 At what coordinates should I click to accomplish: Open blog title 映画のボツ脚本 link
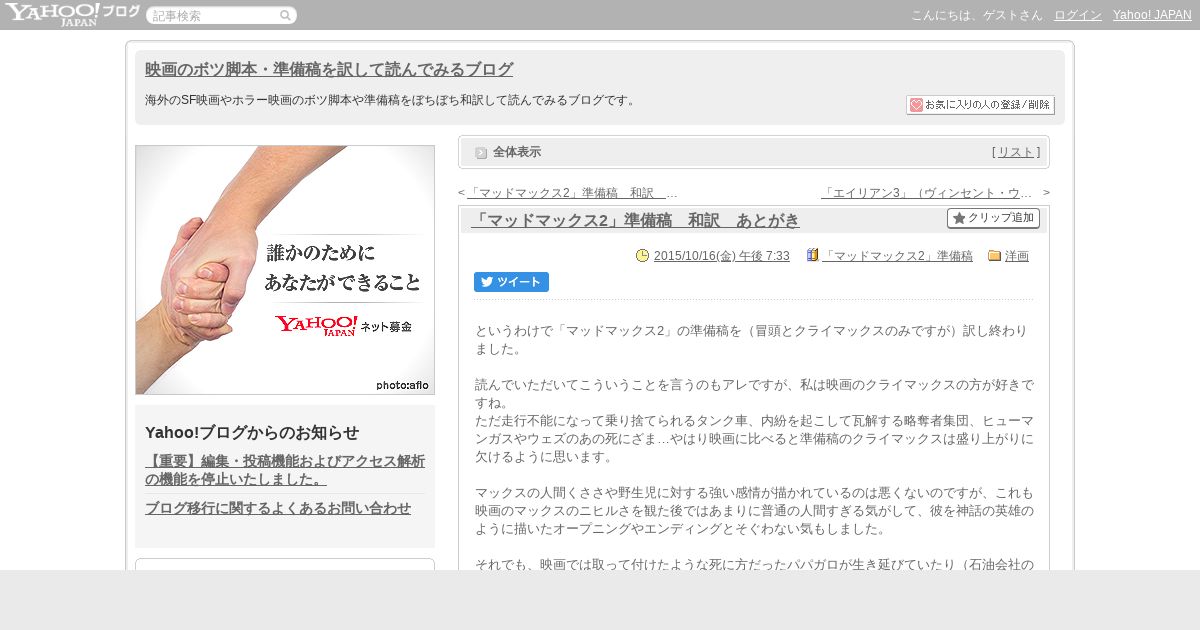(x=329, y=69)
